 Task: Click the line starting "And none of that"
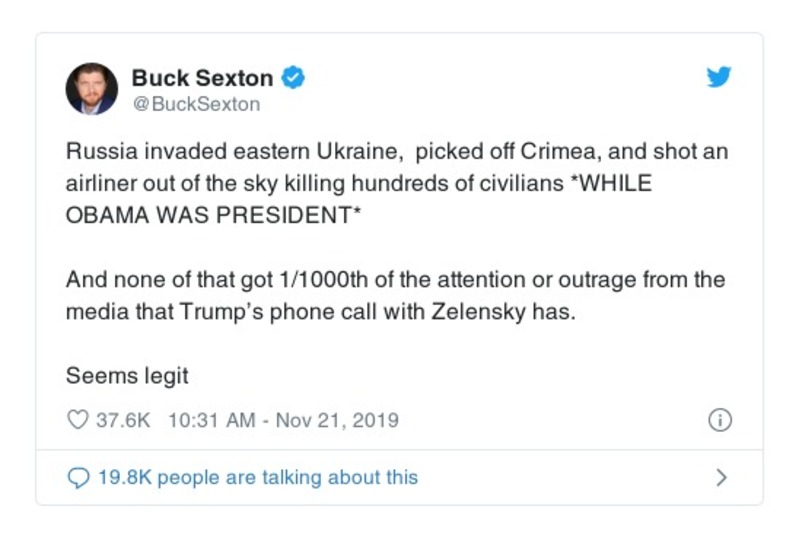(x=395, y=280)
